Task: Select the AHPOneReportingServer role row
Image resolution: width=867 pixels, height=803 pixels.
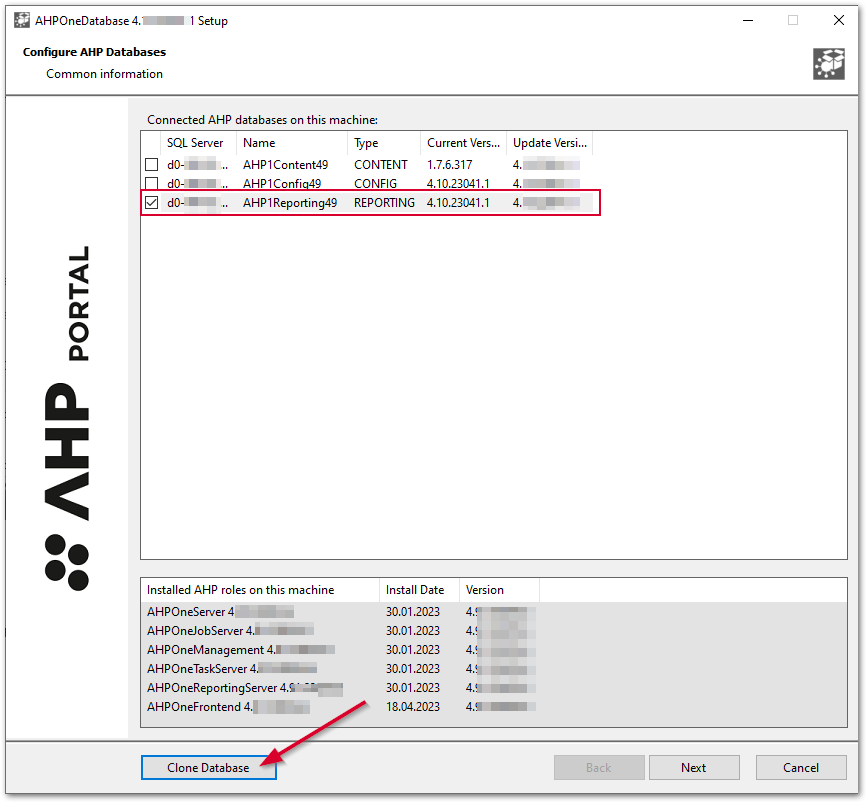Action: click(x=493, y=687)
